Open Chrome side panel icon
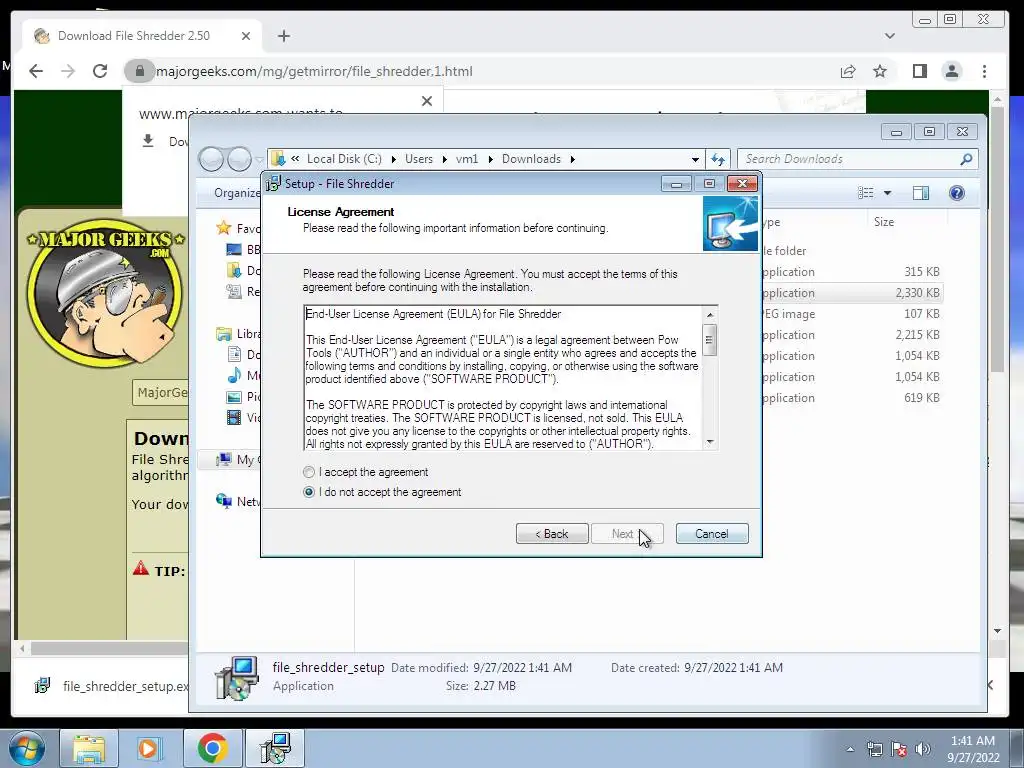This screenshot has height=768, width=1024. (x=920, y=71)
